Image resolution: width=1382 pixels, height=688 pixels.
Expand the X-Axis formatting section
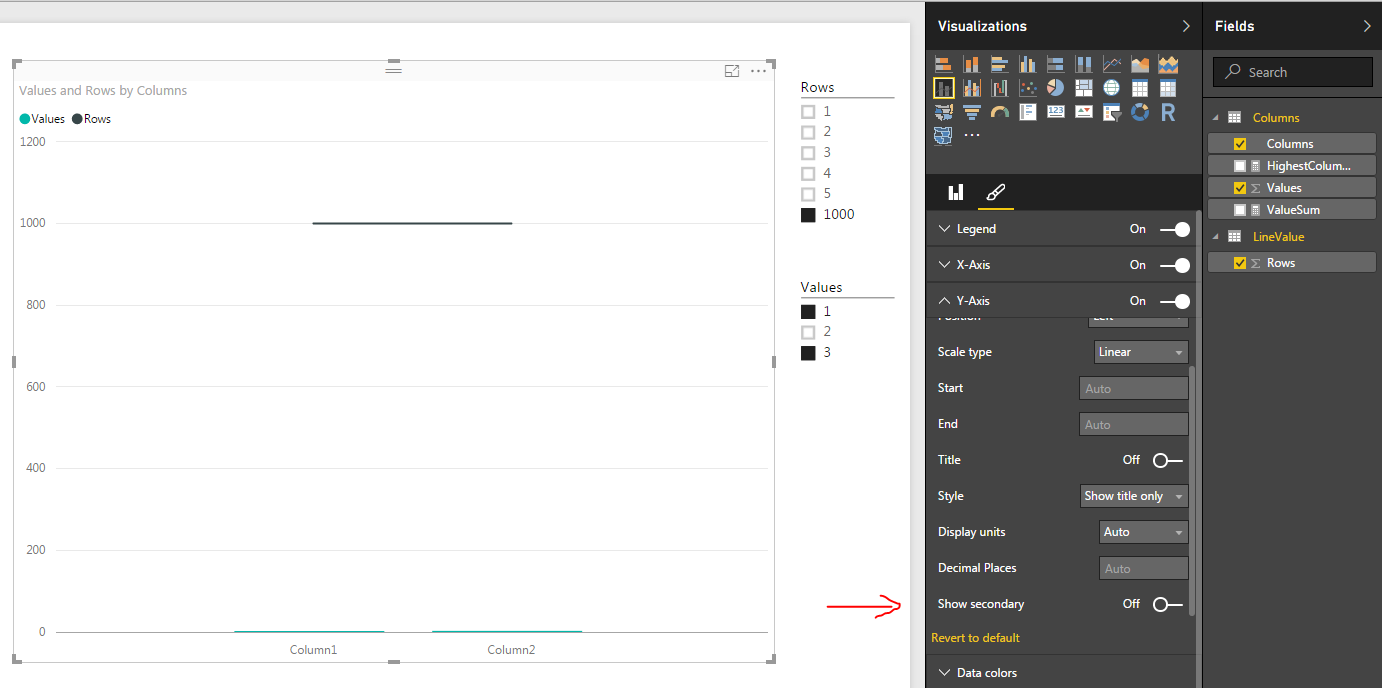[x=945, y=265]
